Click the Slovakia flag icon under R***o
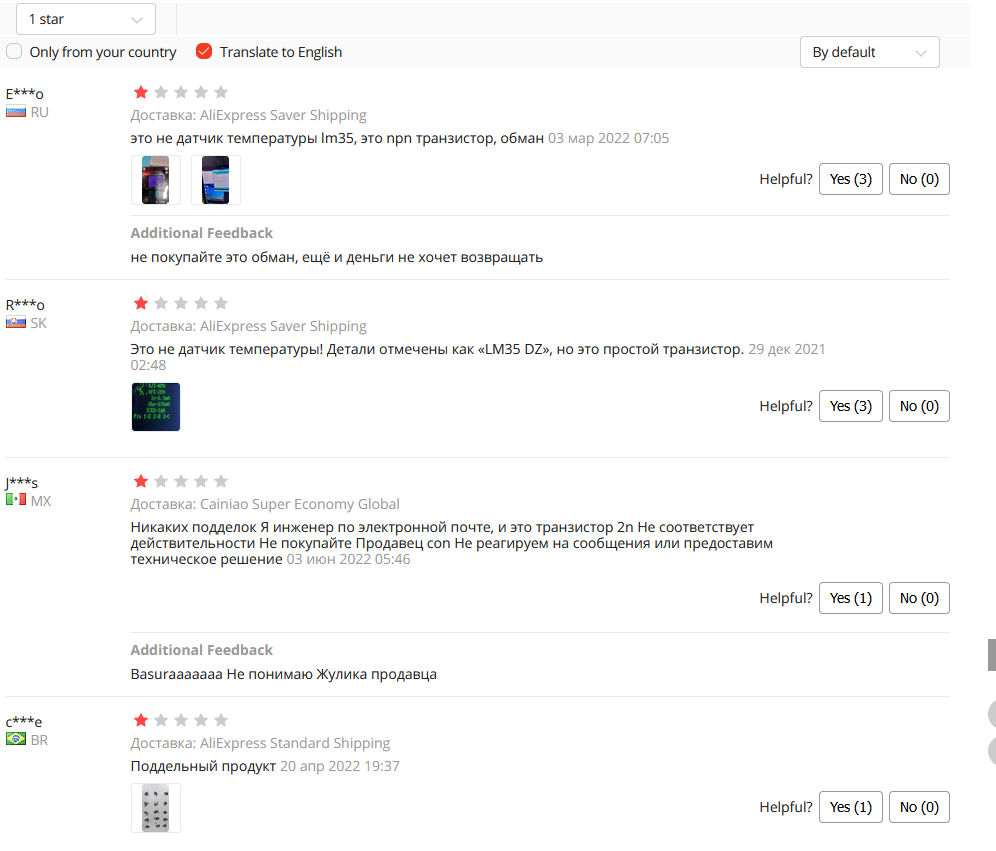 (x=16, y=323)
